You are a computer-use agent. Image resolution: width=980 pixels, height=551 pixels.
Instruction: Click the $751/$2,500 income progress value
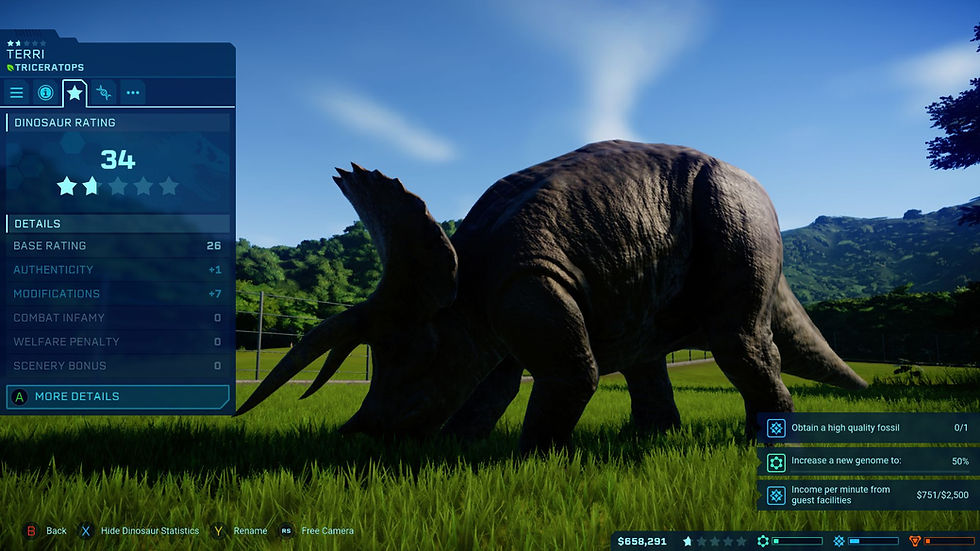coord(942,495)
